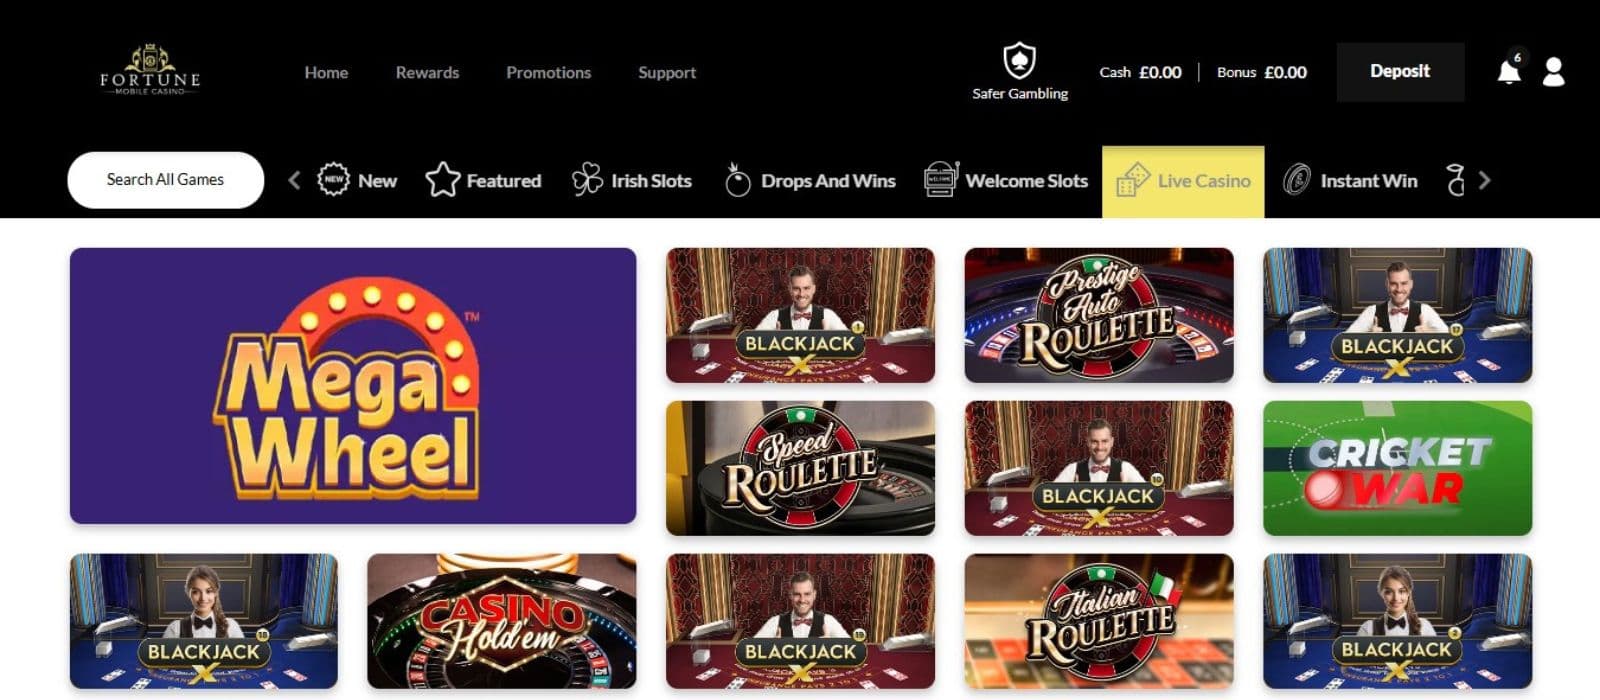The height and width of the screenshot is (700, 1600).
Task: Open the notifications bell icon
Action: tap(1509, 72)
